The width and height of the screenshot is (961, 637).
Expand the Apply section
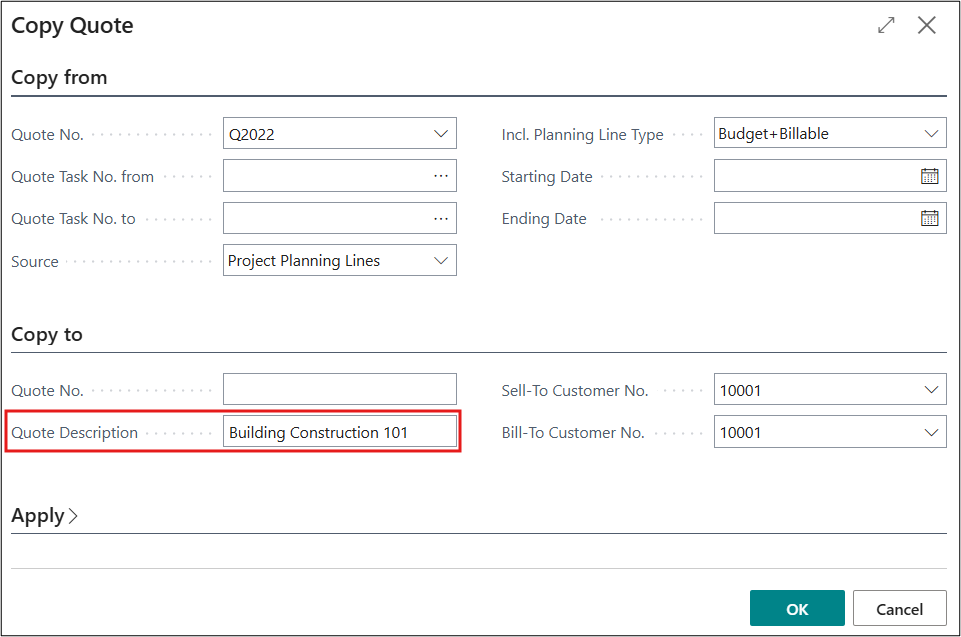45,516
